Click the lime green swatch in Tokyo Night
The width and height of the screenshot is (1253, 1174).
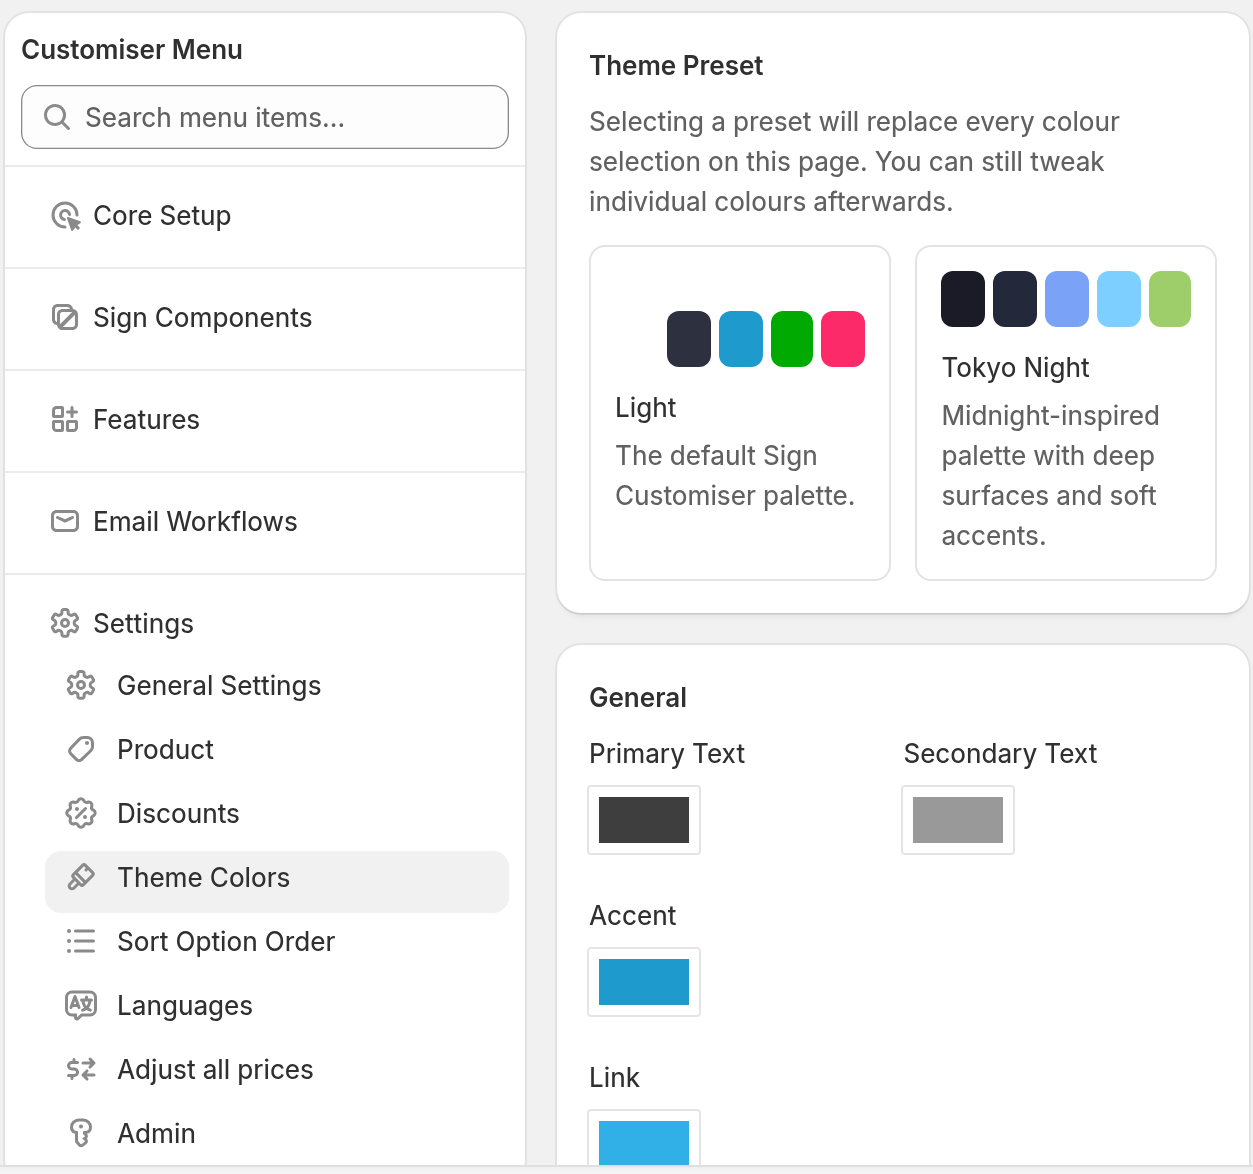(x=1170, y=299)
